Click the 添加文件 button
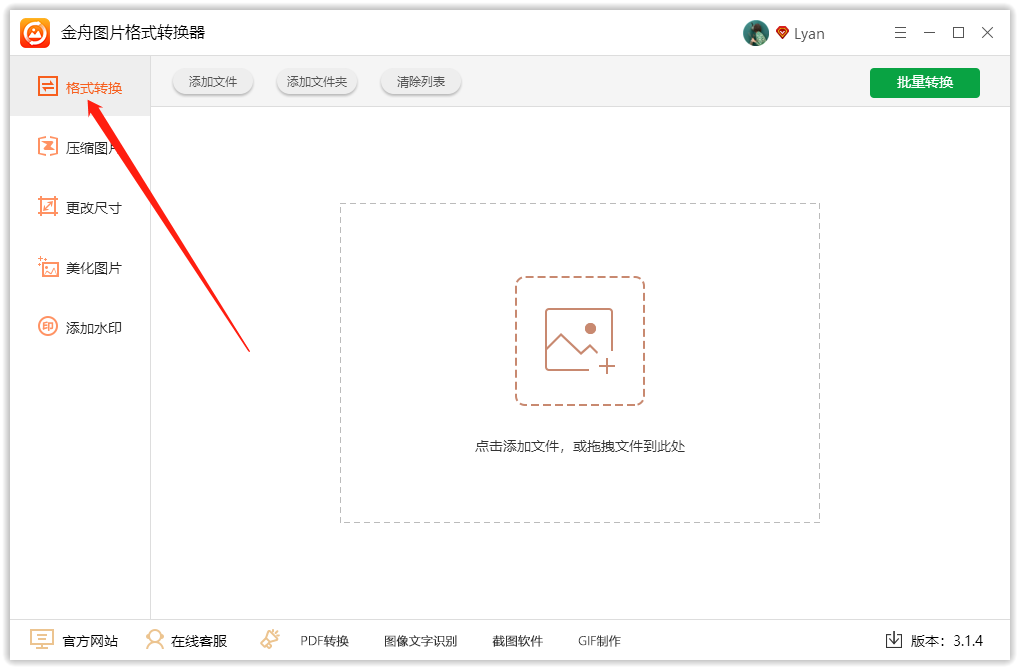Image resolution: width=1020 pixels, height=670 pixels. click(213, 82)
